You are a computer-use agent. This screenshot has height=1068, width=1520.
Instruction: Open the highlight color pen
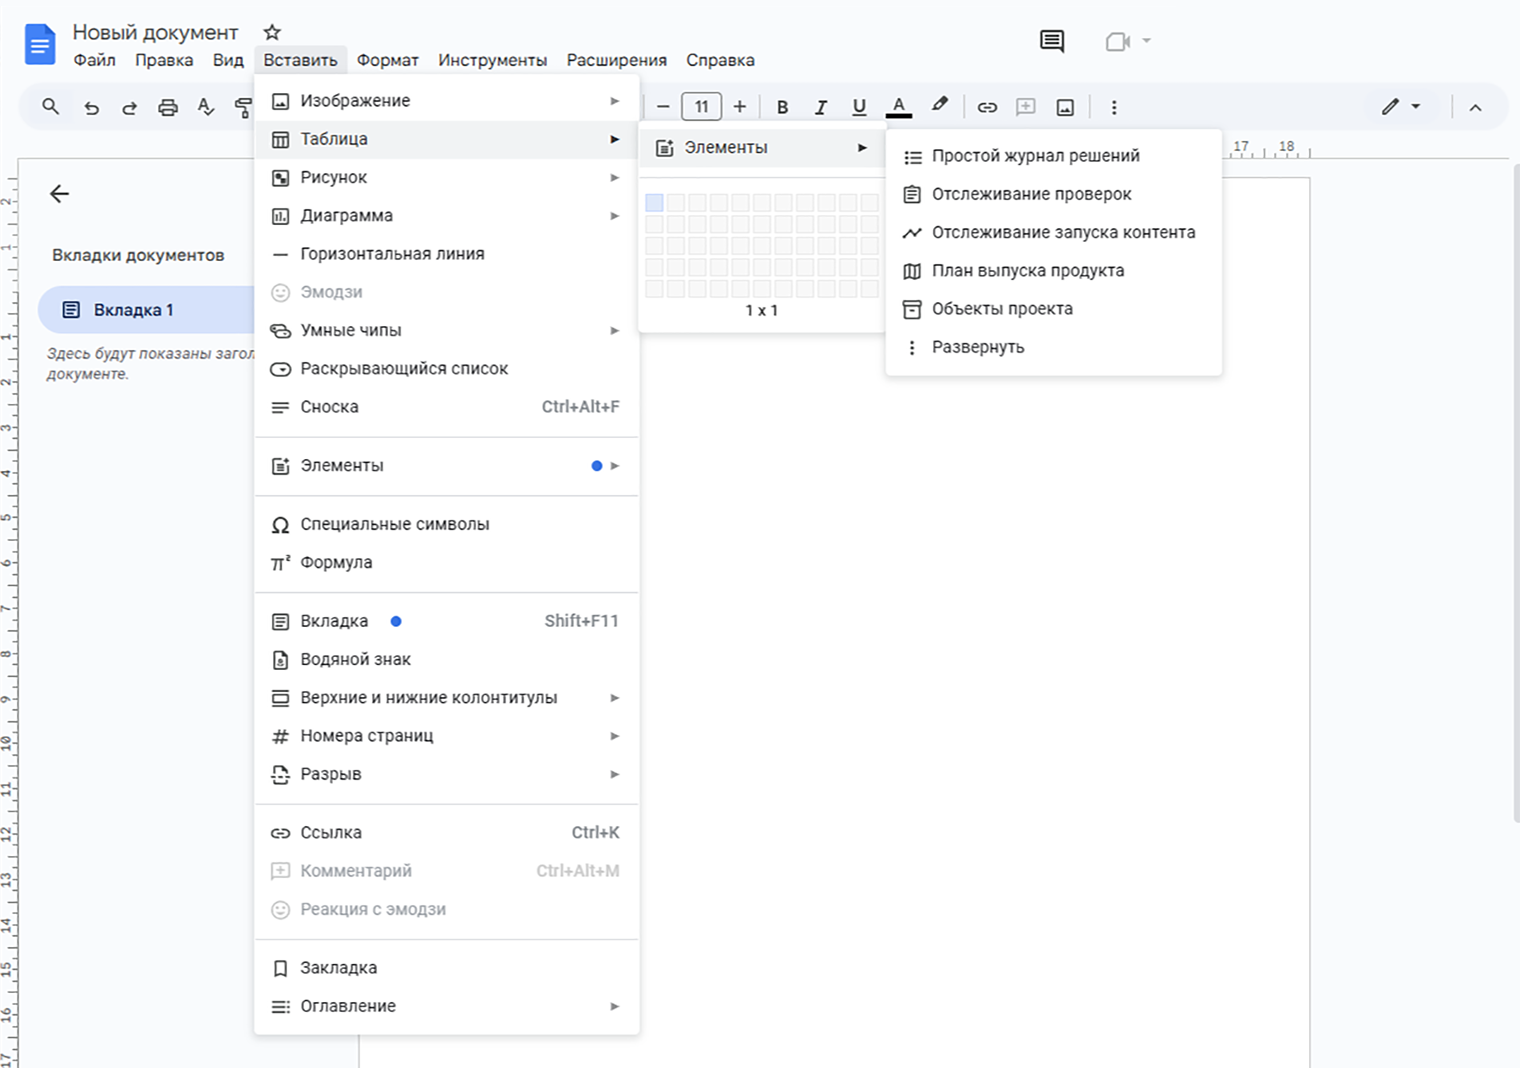(940, 105)
